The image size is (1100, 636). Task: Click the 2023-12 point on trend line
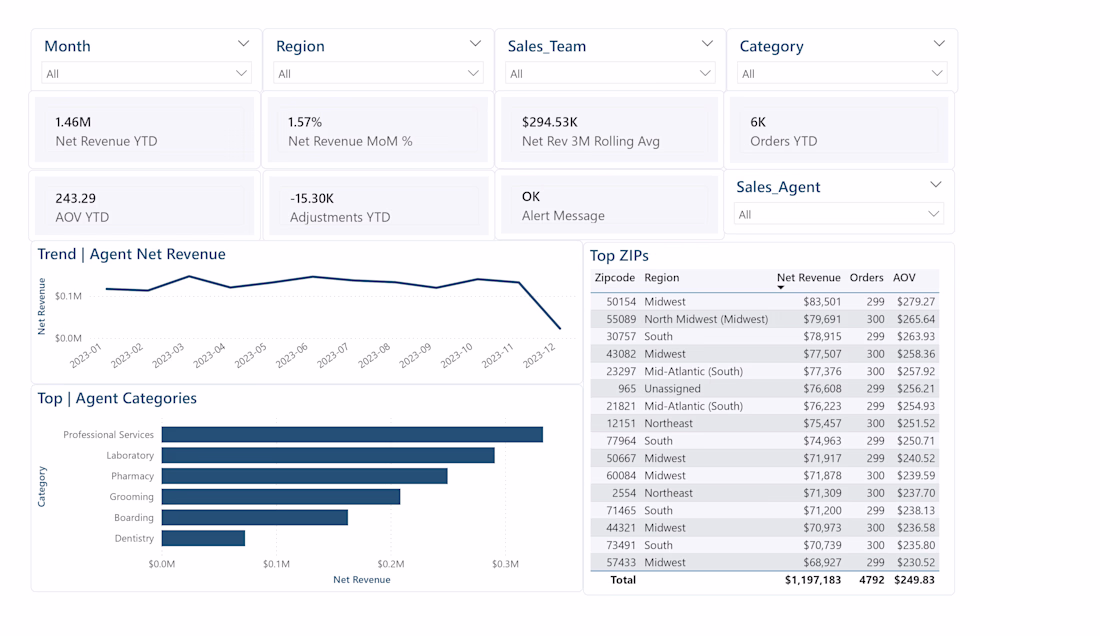click(560, 328)
